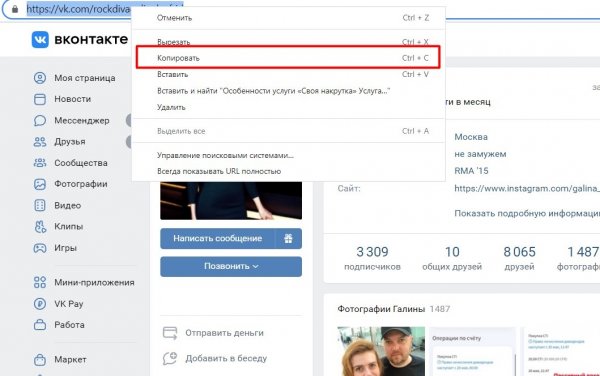This screenshot has width=600, height=376.
Task: Click the Добавить в беседу chat icon
Action: (170, 358)
